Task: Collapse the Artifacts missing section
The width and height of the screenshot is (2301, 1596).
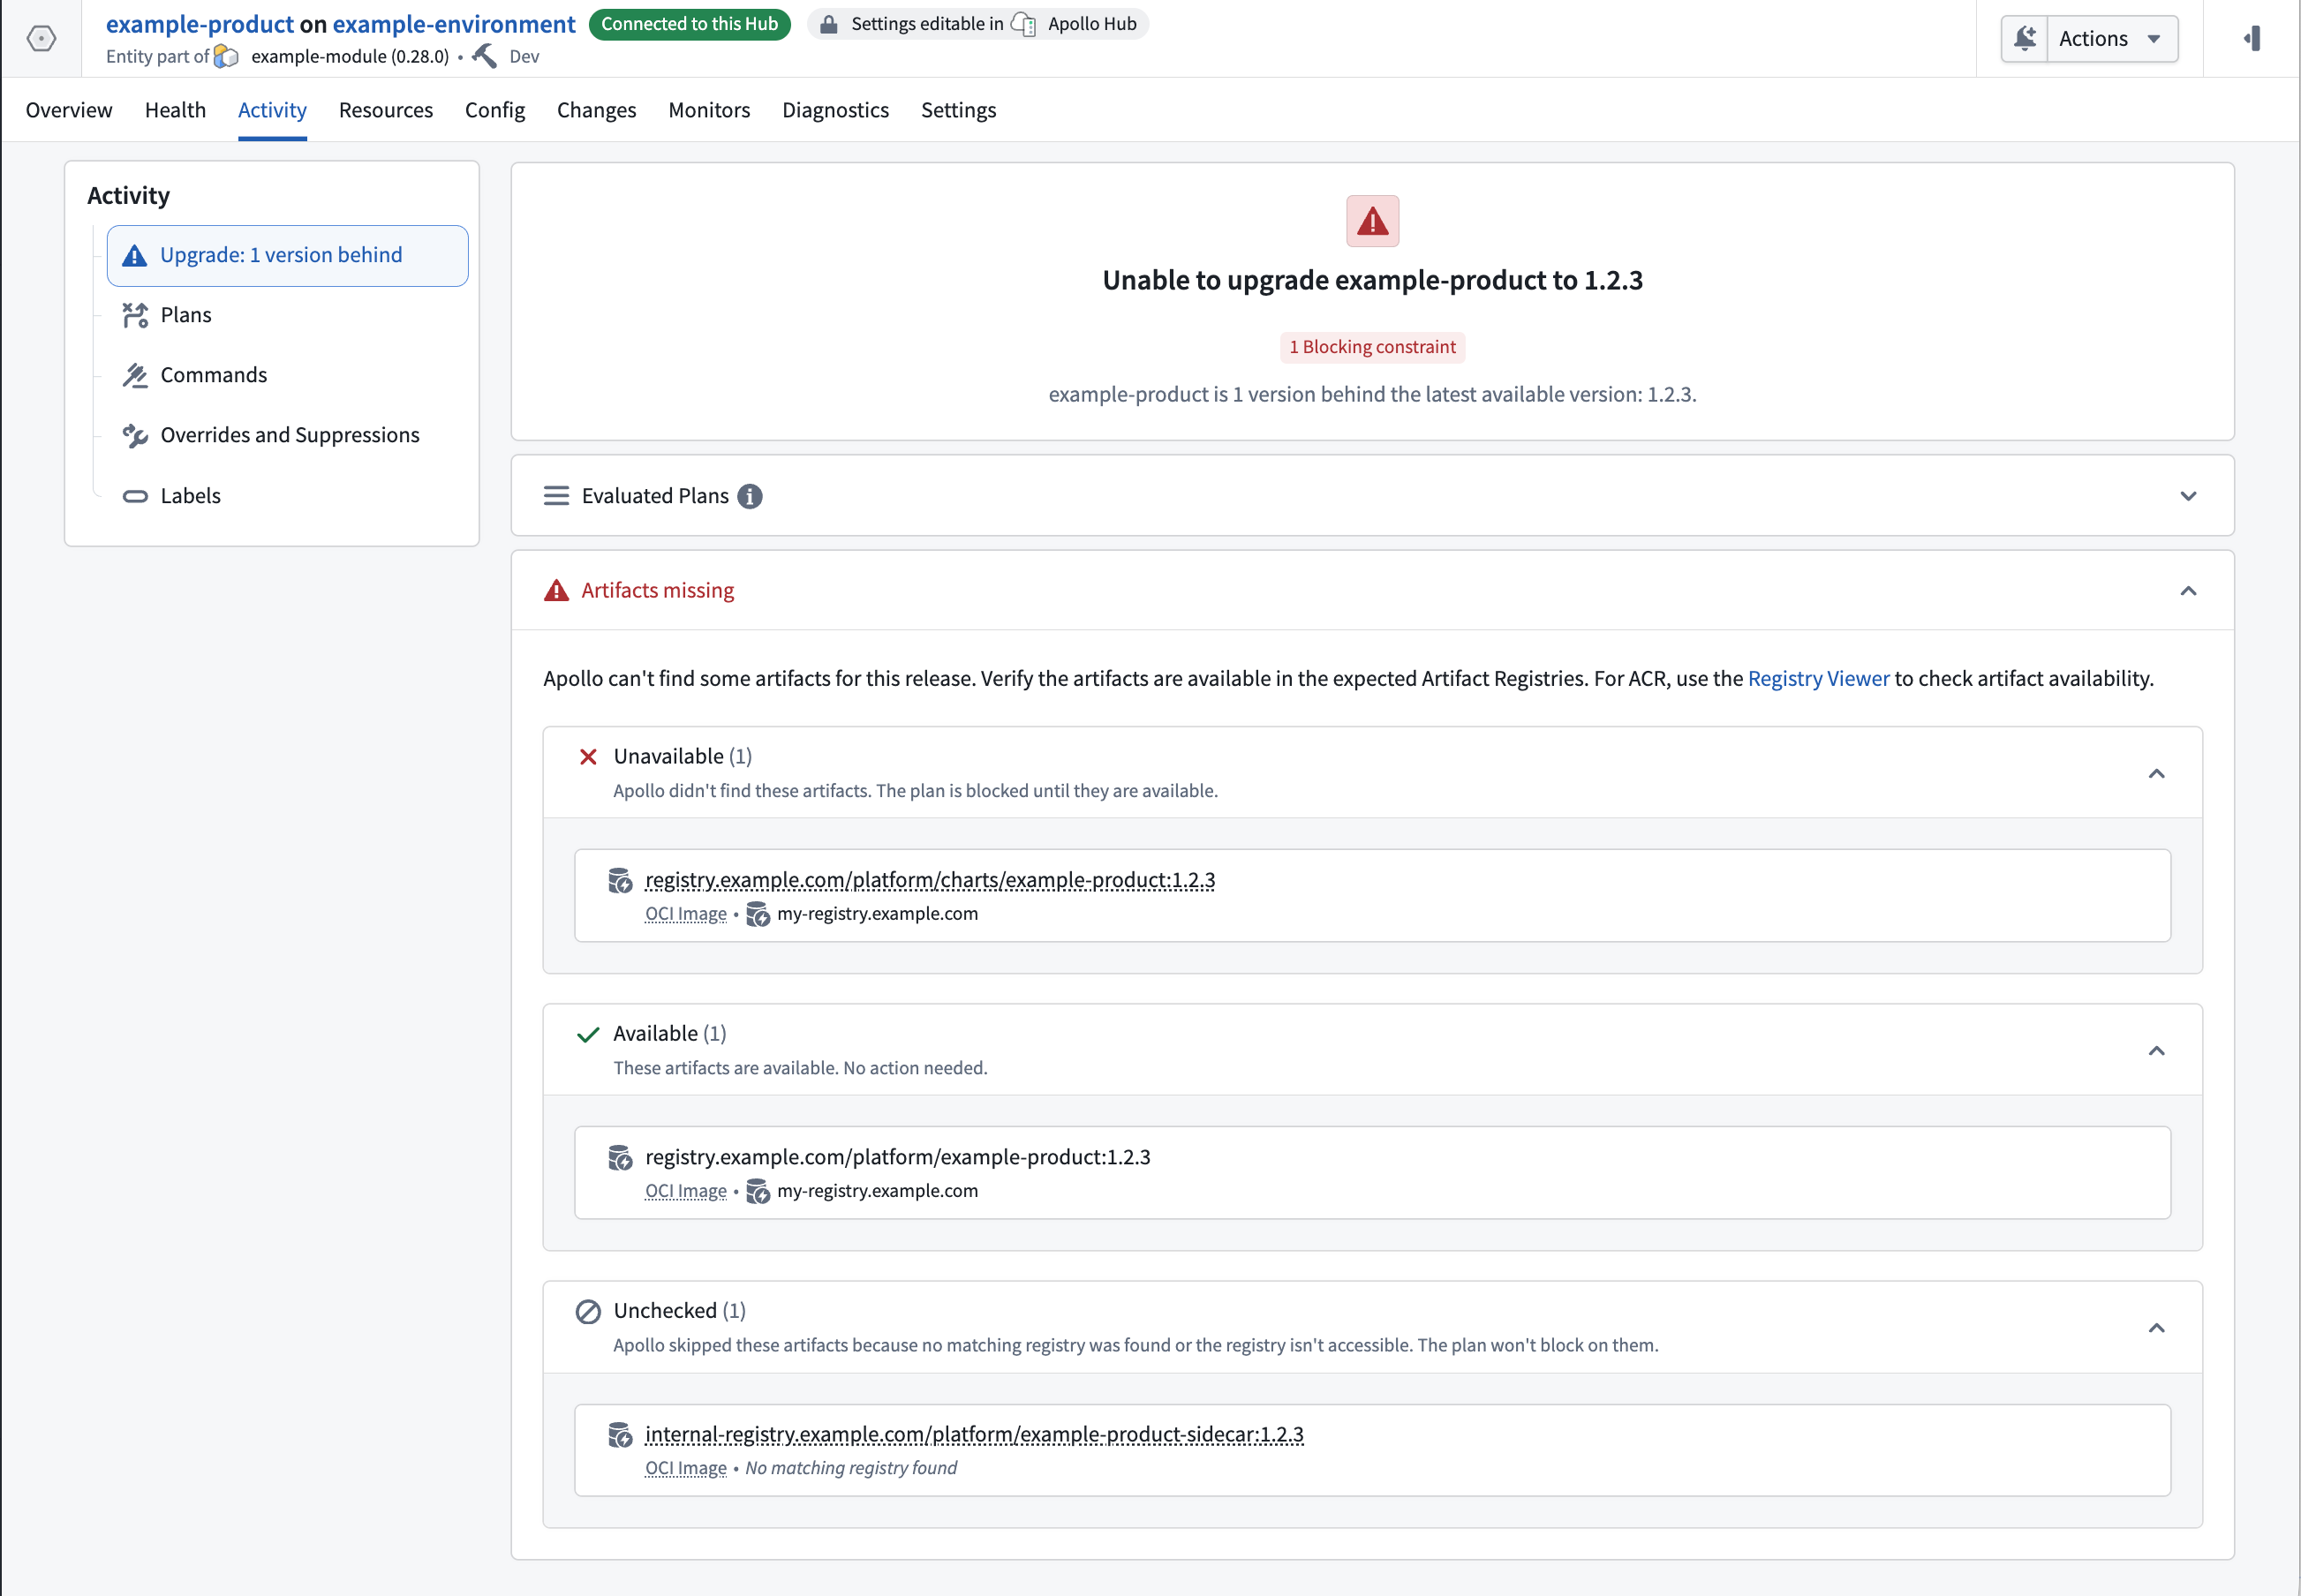Action: pyautogui.click(x=2188, y=591)
